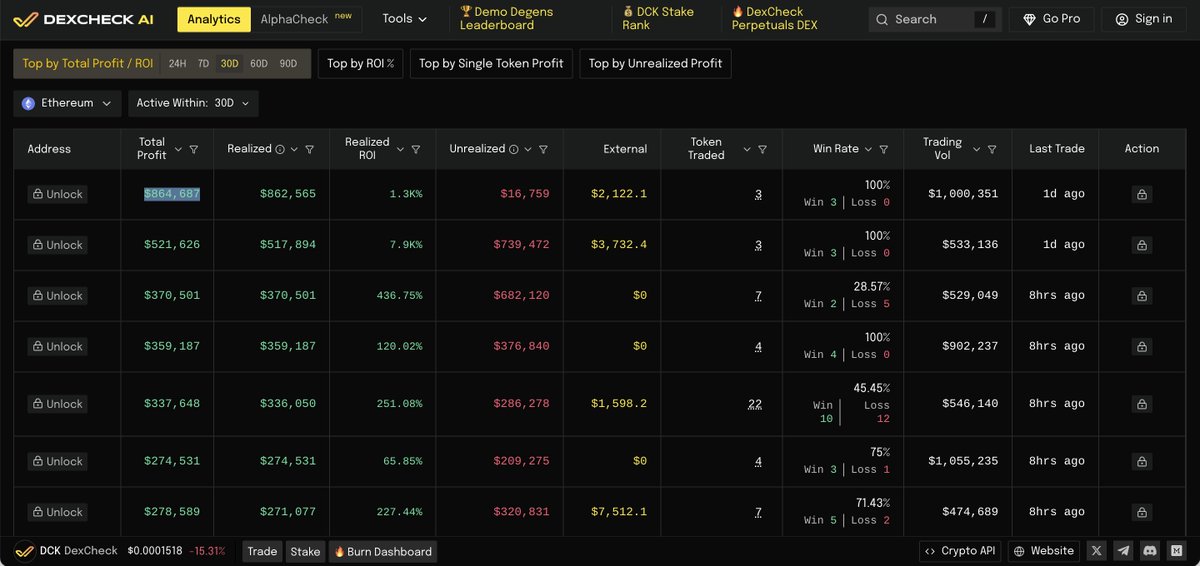Select the 60D time range

pyautogui.click(x=259, y=63)
